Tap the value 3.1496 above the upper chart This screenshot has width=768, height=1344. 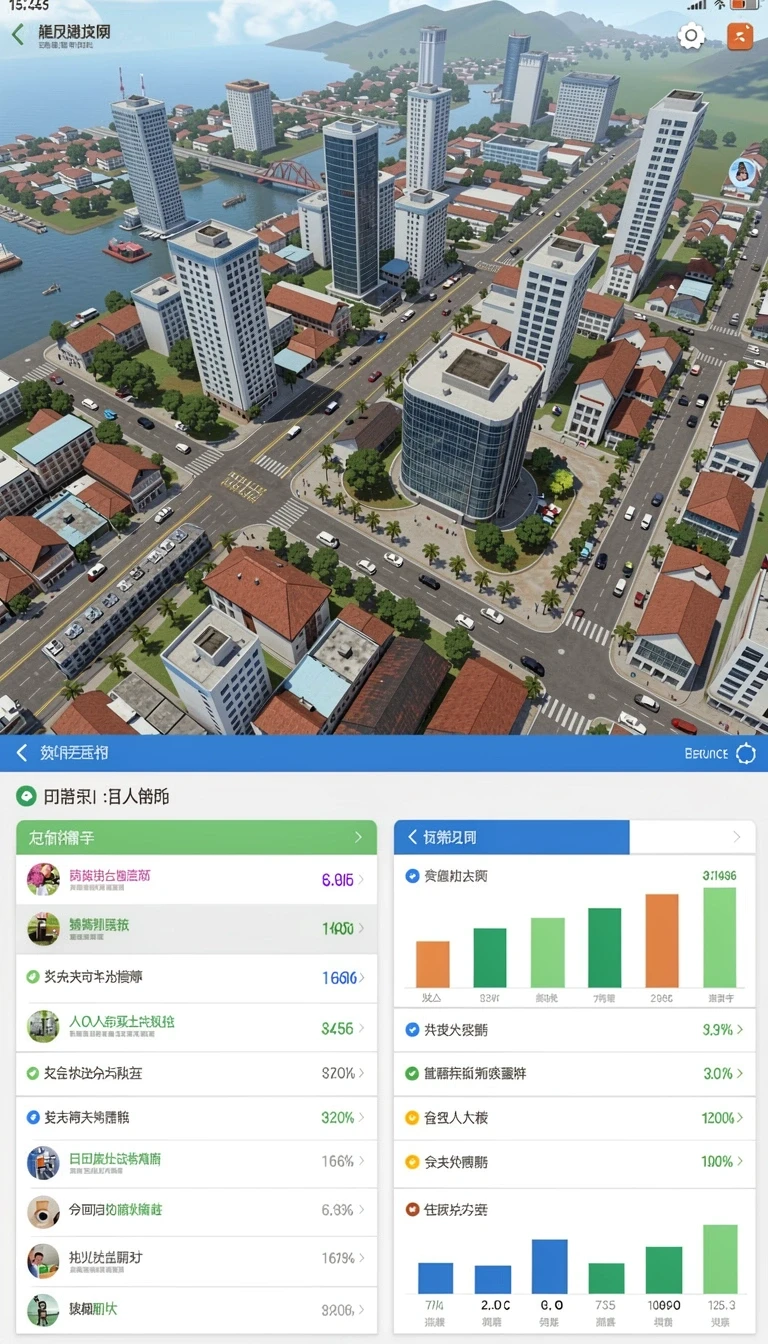[x=719, y=876]
